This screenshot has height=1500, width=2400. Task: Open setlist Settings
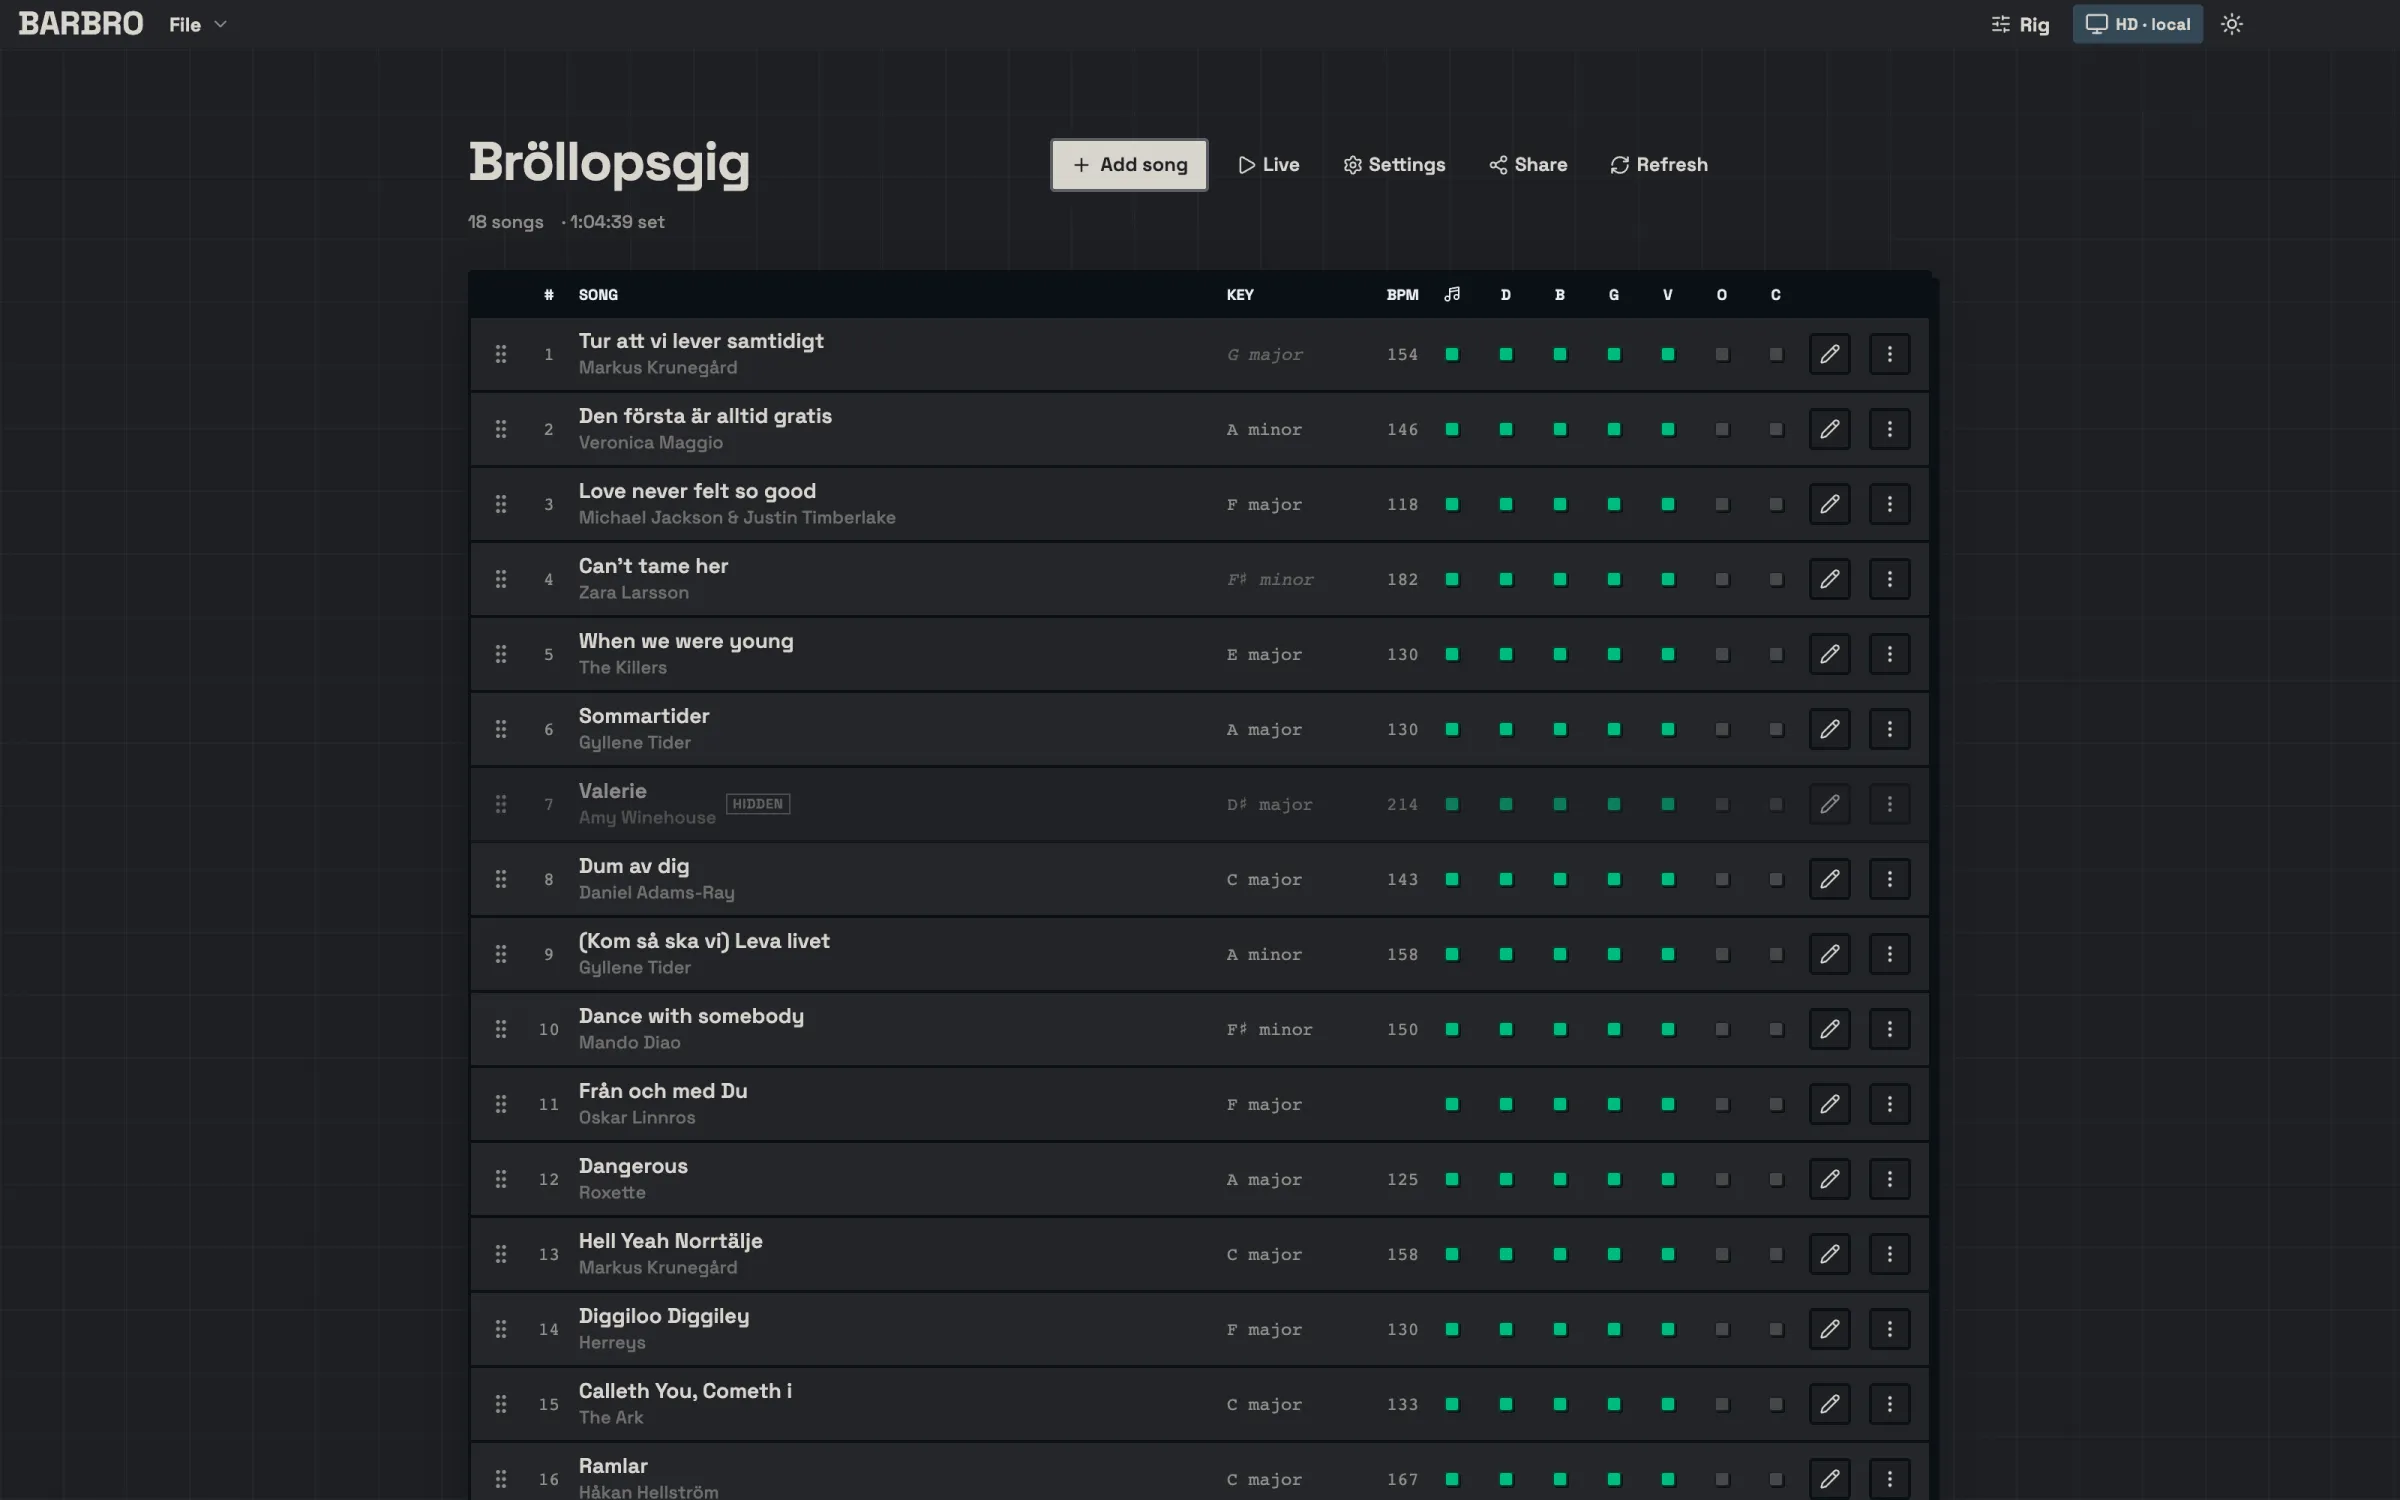pyautogui.click(x=1394, y=165)
